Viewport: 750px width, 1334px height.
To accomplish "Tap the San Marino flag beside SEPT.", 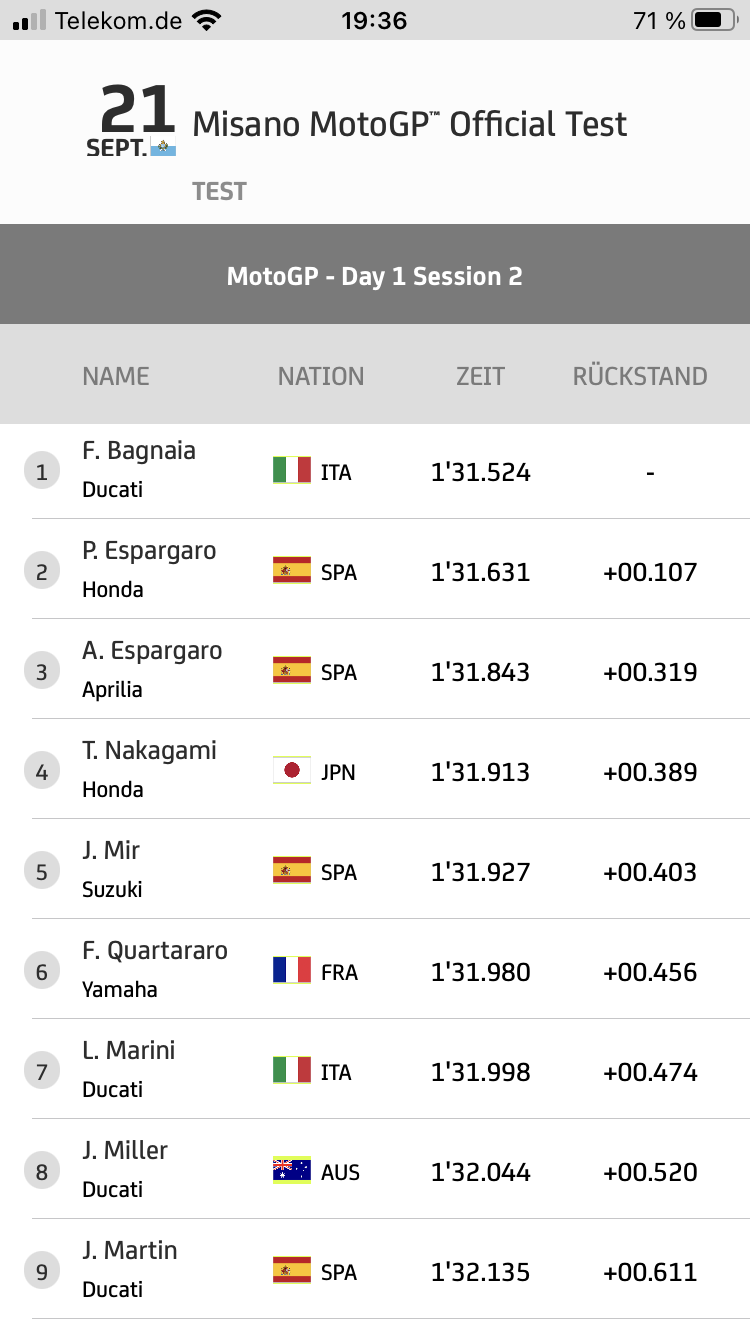I will pyautogui.click(x=163, y=149).
